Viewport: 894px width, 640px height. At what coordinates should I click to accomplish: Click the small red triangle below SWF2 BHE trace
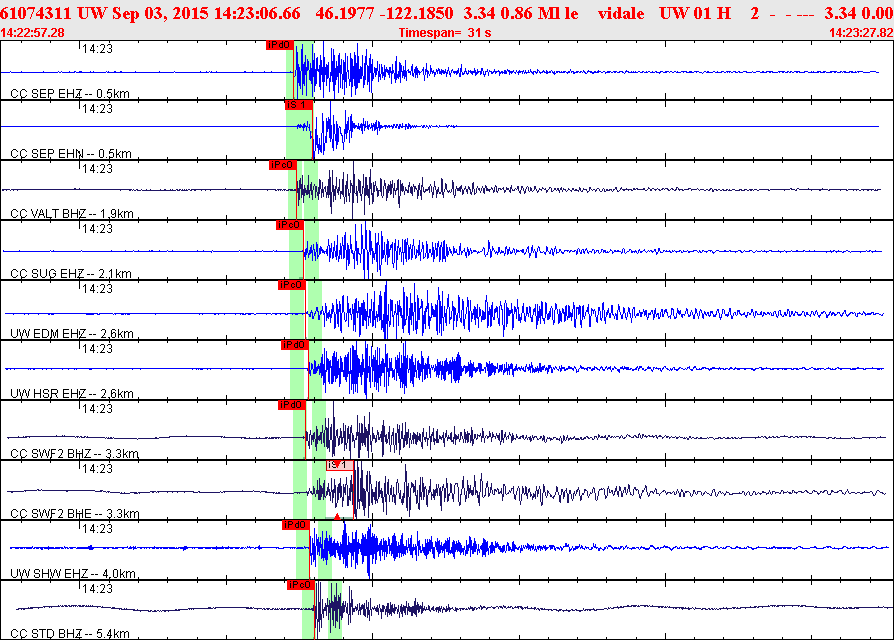coord(338,516)
